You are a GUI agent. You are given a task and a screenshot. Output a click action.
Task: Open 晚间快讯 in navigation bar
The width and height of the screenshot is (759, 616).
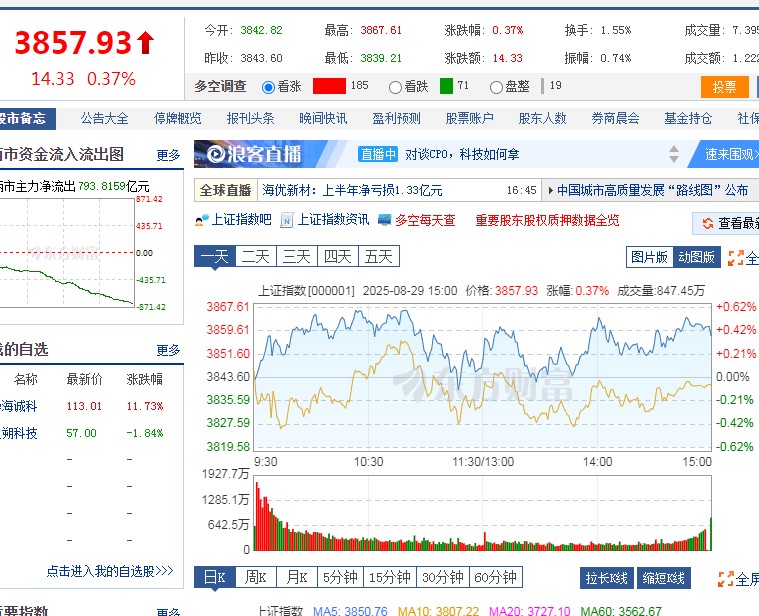coord(323,119)
